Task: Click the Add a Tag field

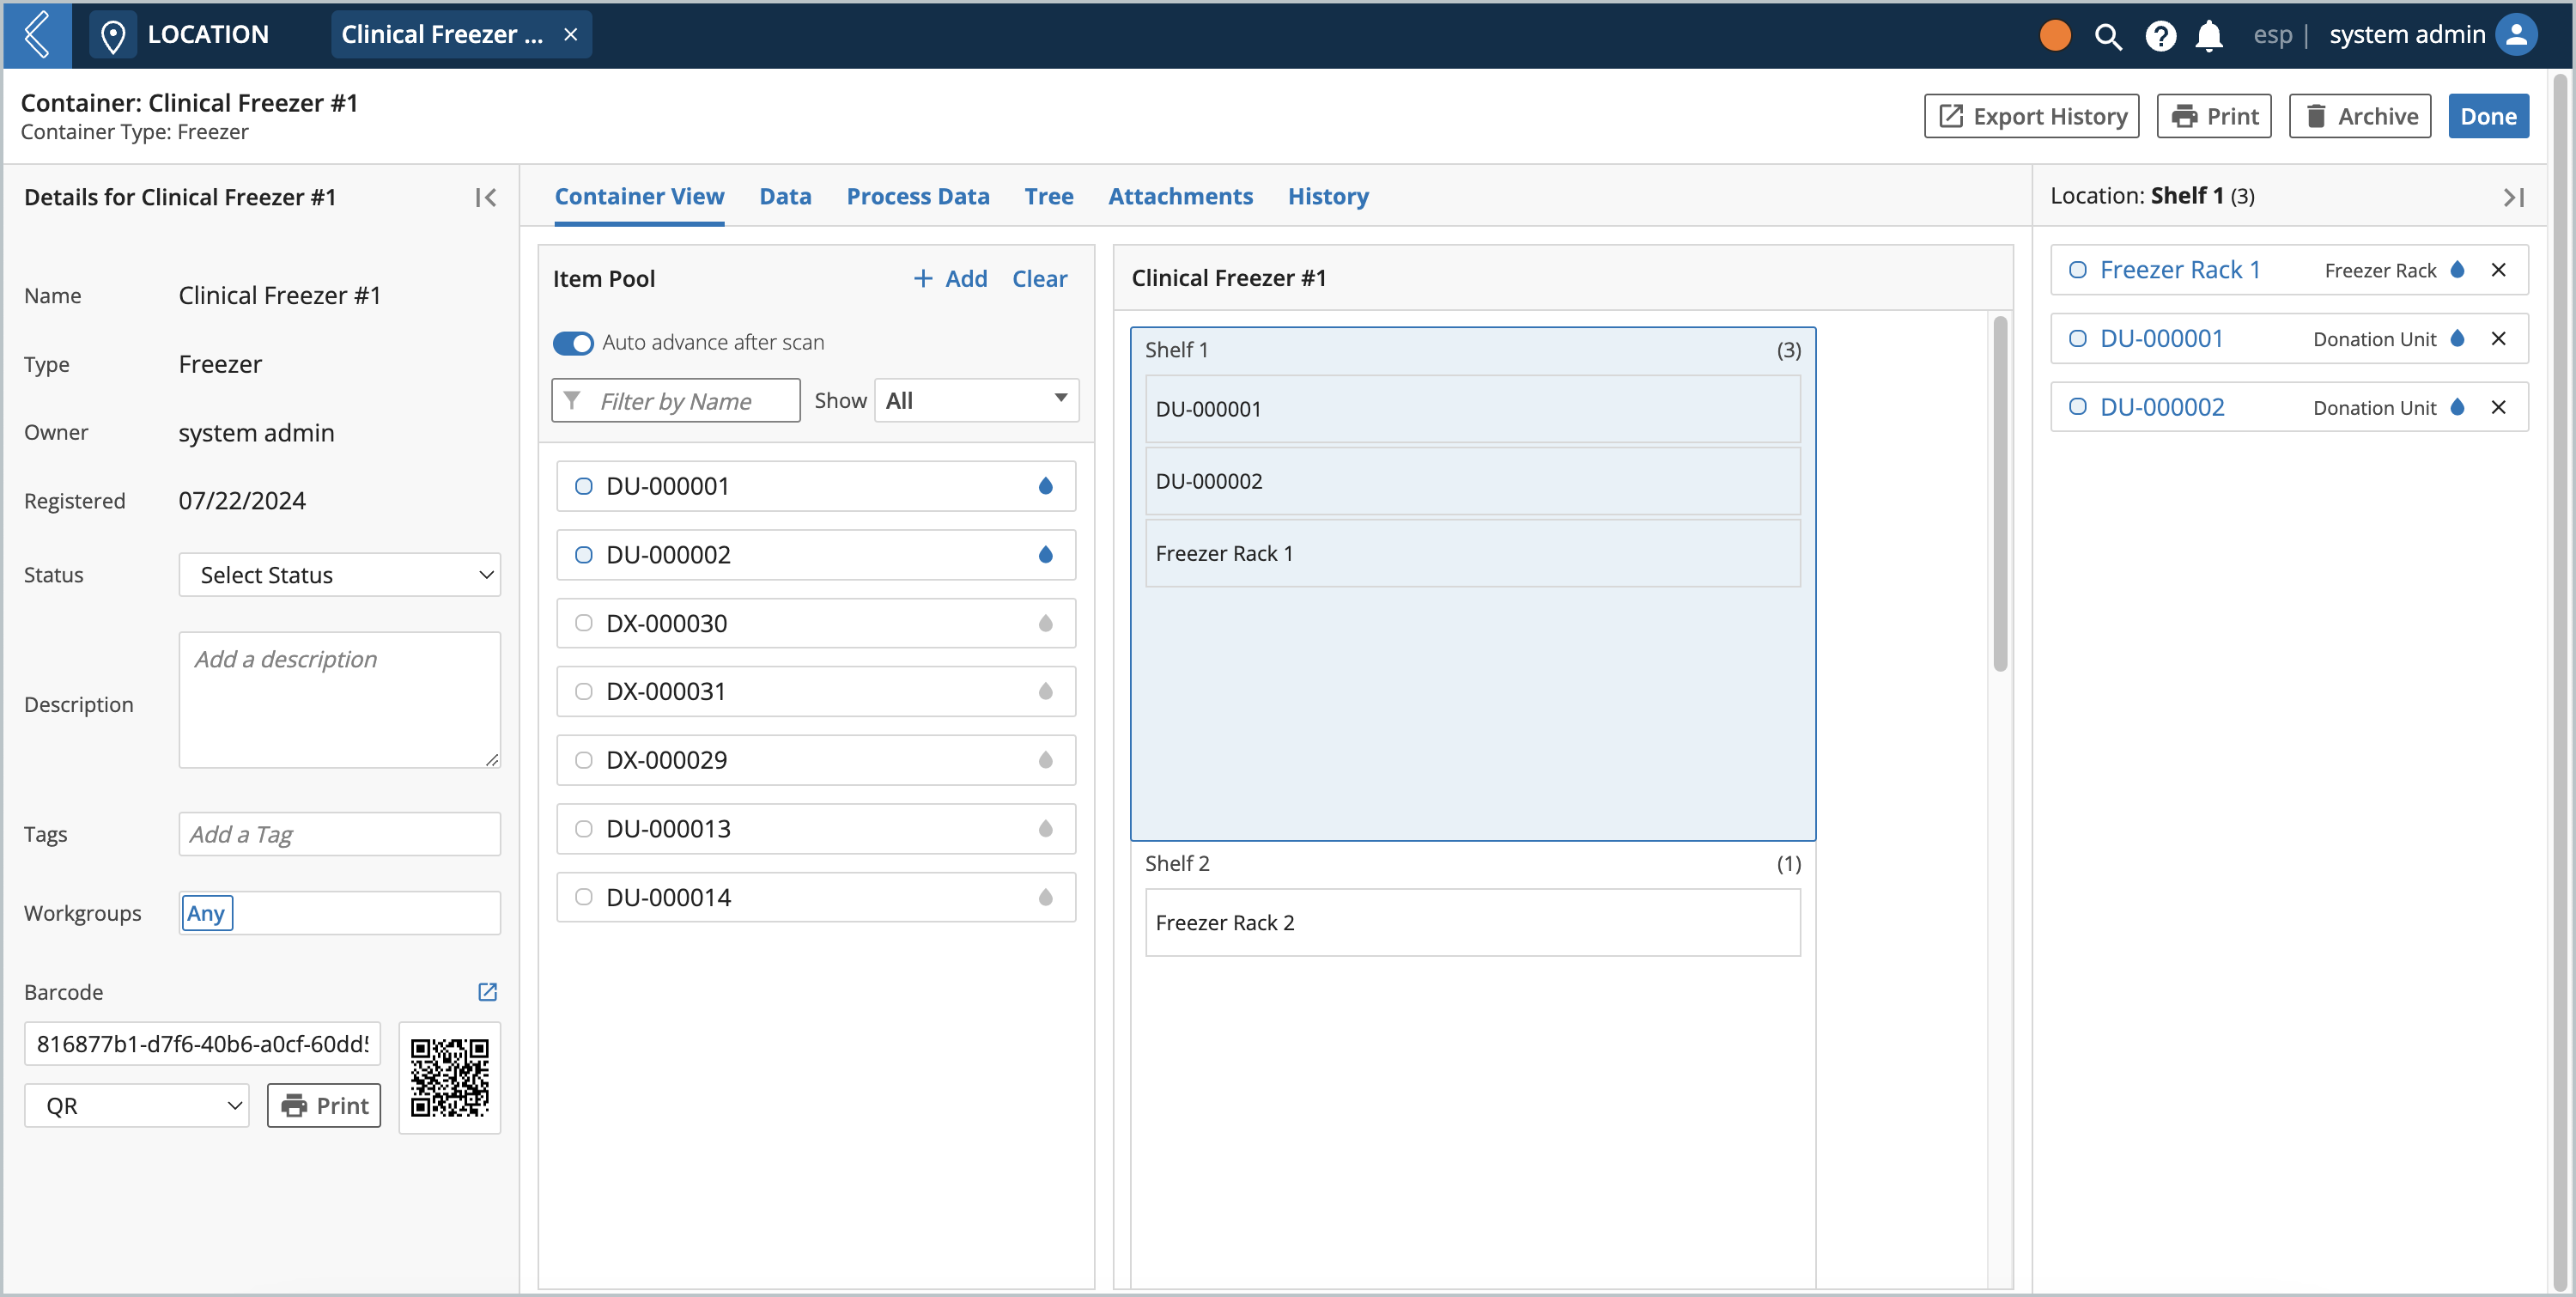Action: coord(340,834)
